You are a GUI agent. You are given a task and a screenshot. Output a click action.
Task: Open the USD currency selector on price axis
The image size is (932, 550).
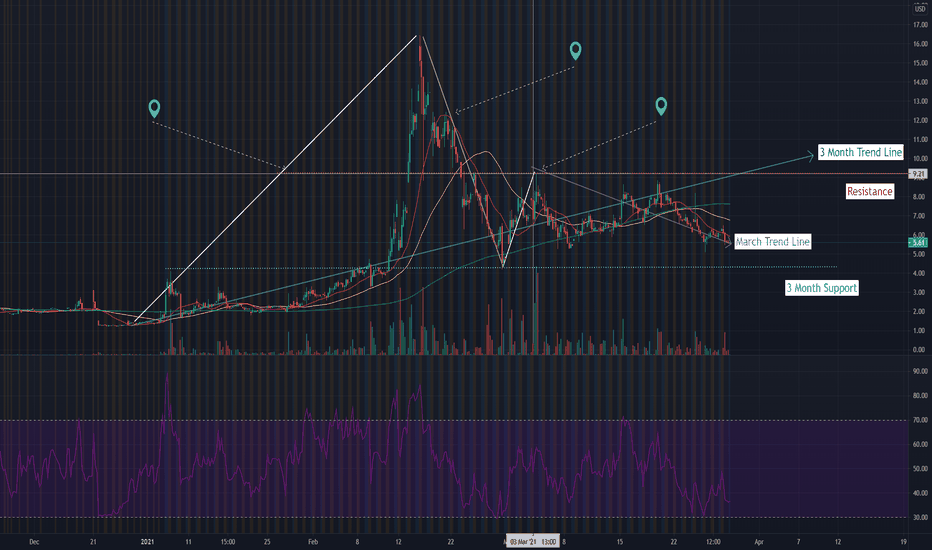pos(920,9)
